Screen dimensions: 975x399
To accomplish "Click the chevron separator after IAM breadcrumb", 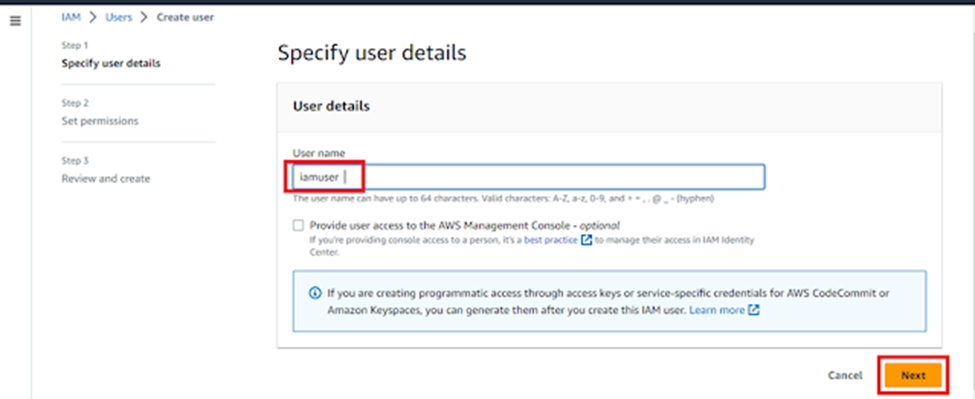I will [x=93, y=17].
